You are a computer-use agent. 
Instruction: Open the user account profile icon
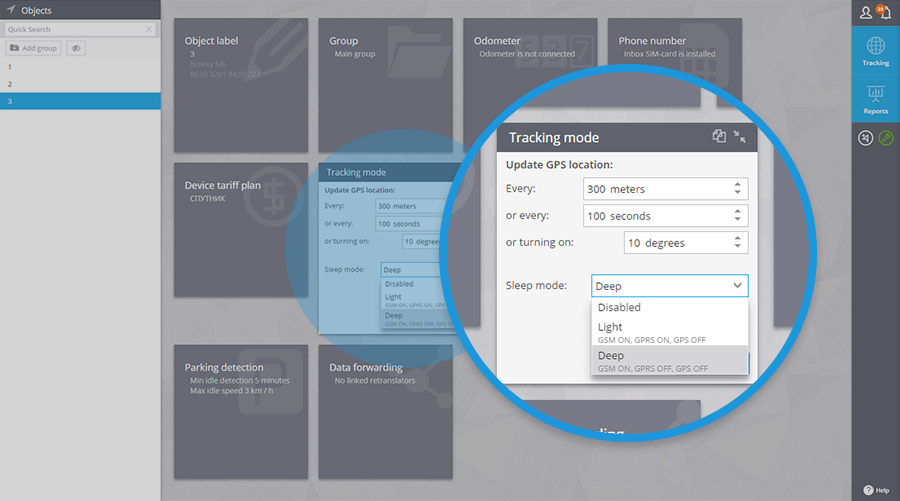click(865, 12)
